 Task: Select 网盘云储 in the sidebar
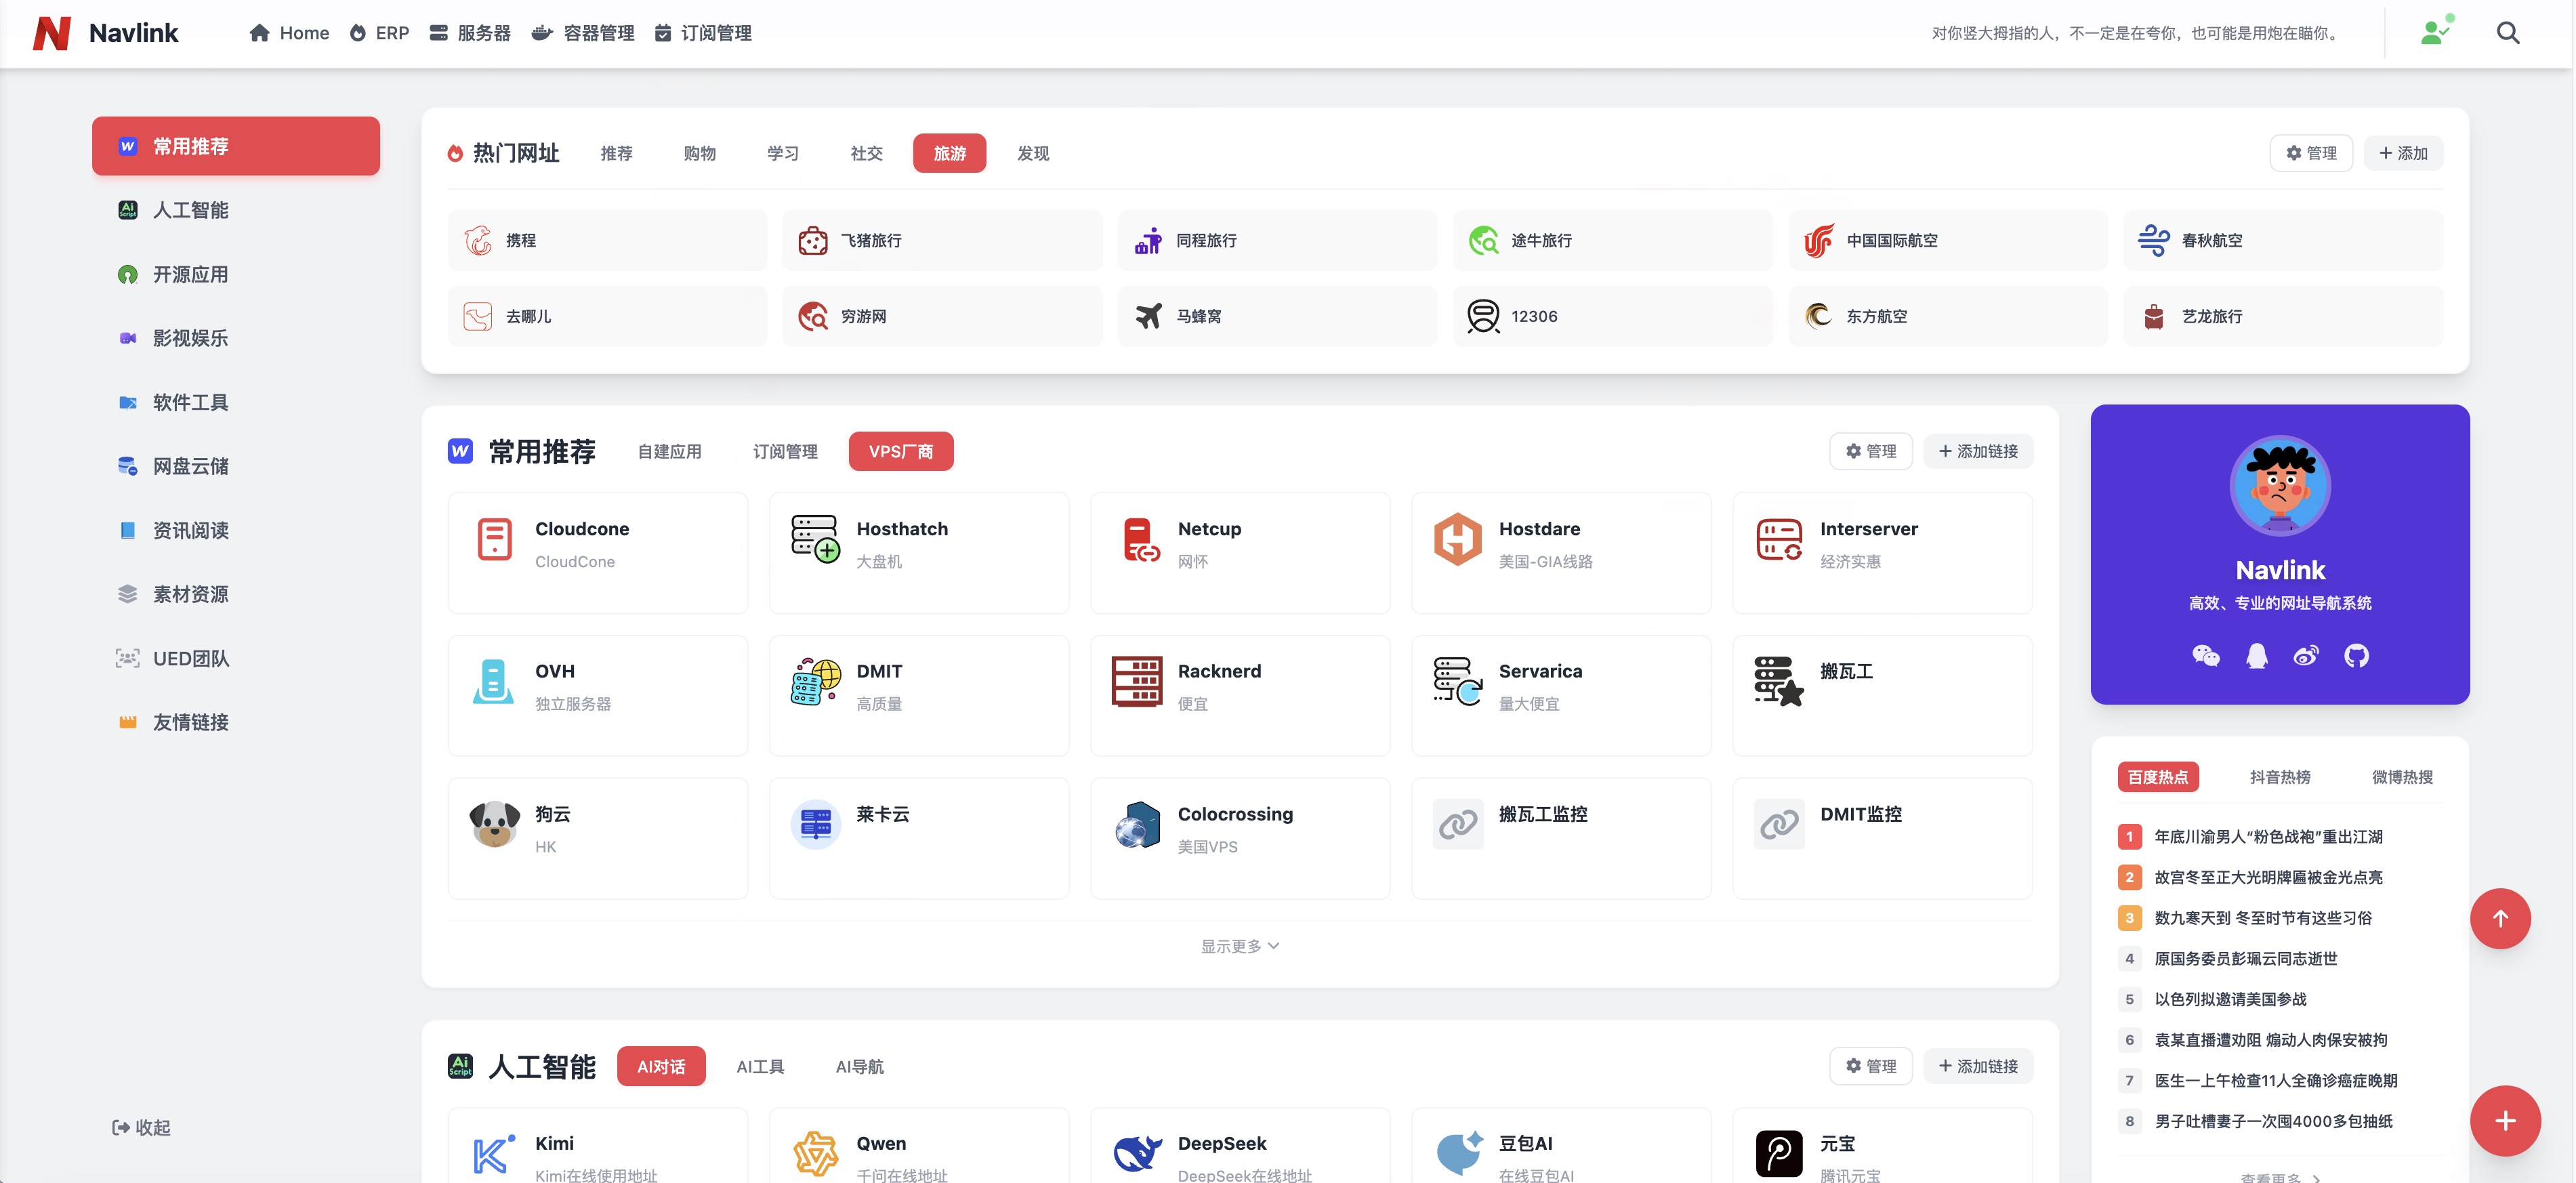tap(190, 466)
